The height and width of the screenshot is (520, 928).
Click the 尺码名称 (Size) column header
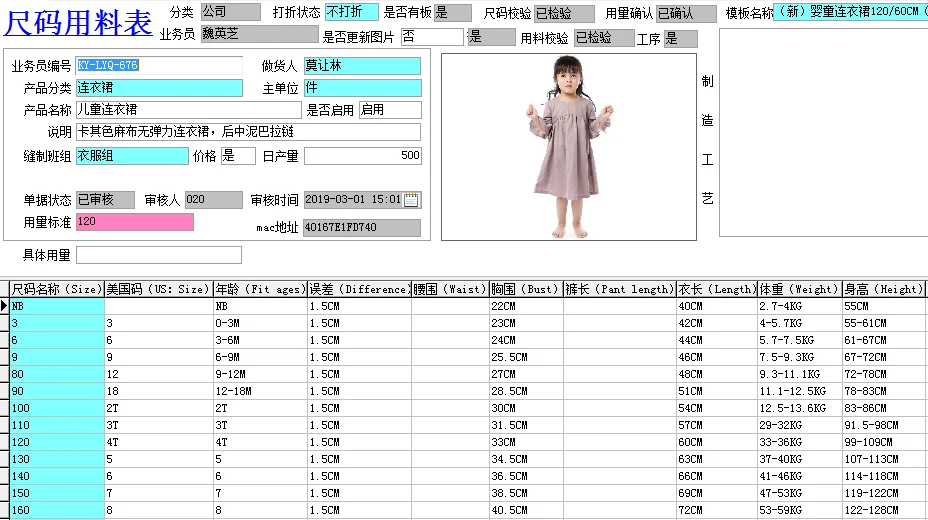(57, 289)
